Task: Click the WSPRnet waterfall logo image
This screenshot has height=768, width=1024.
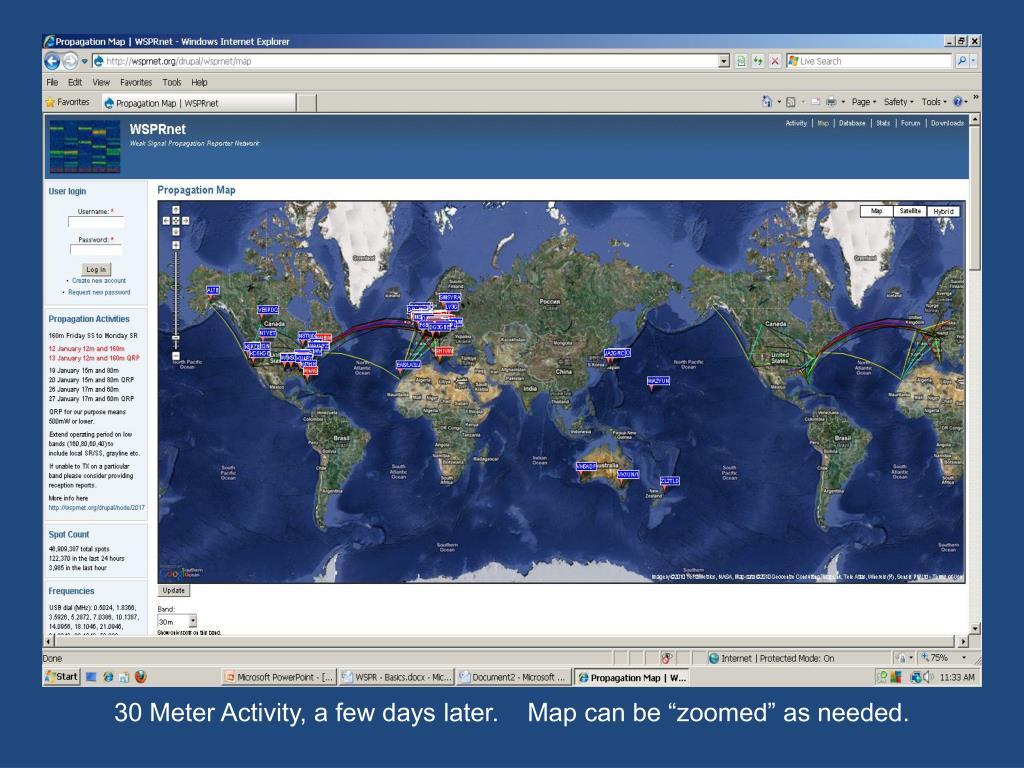Action: (x=86, y=146)
